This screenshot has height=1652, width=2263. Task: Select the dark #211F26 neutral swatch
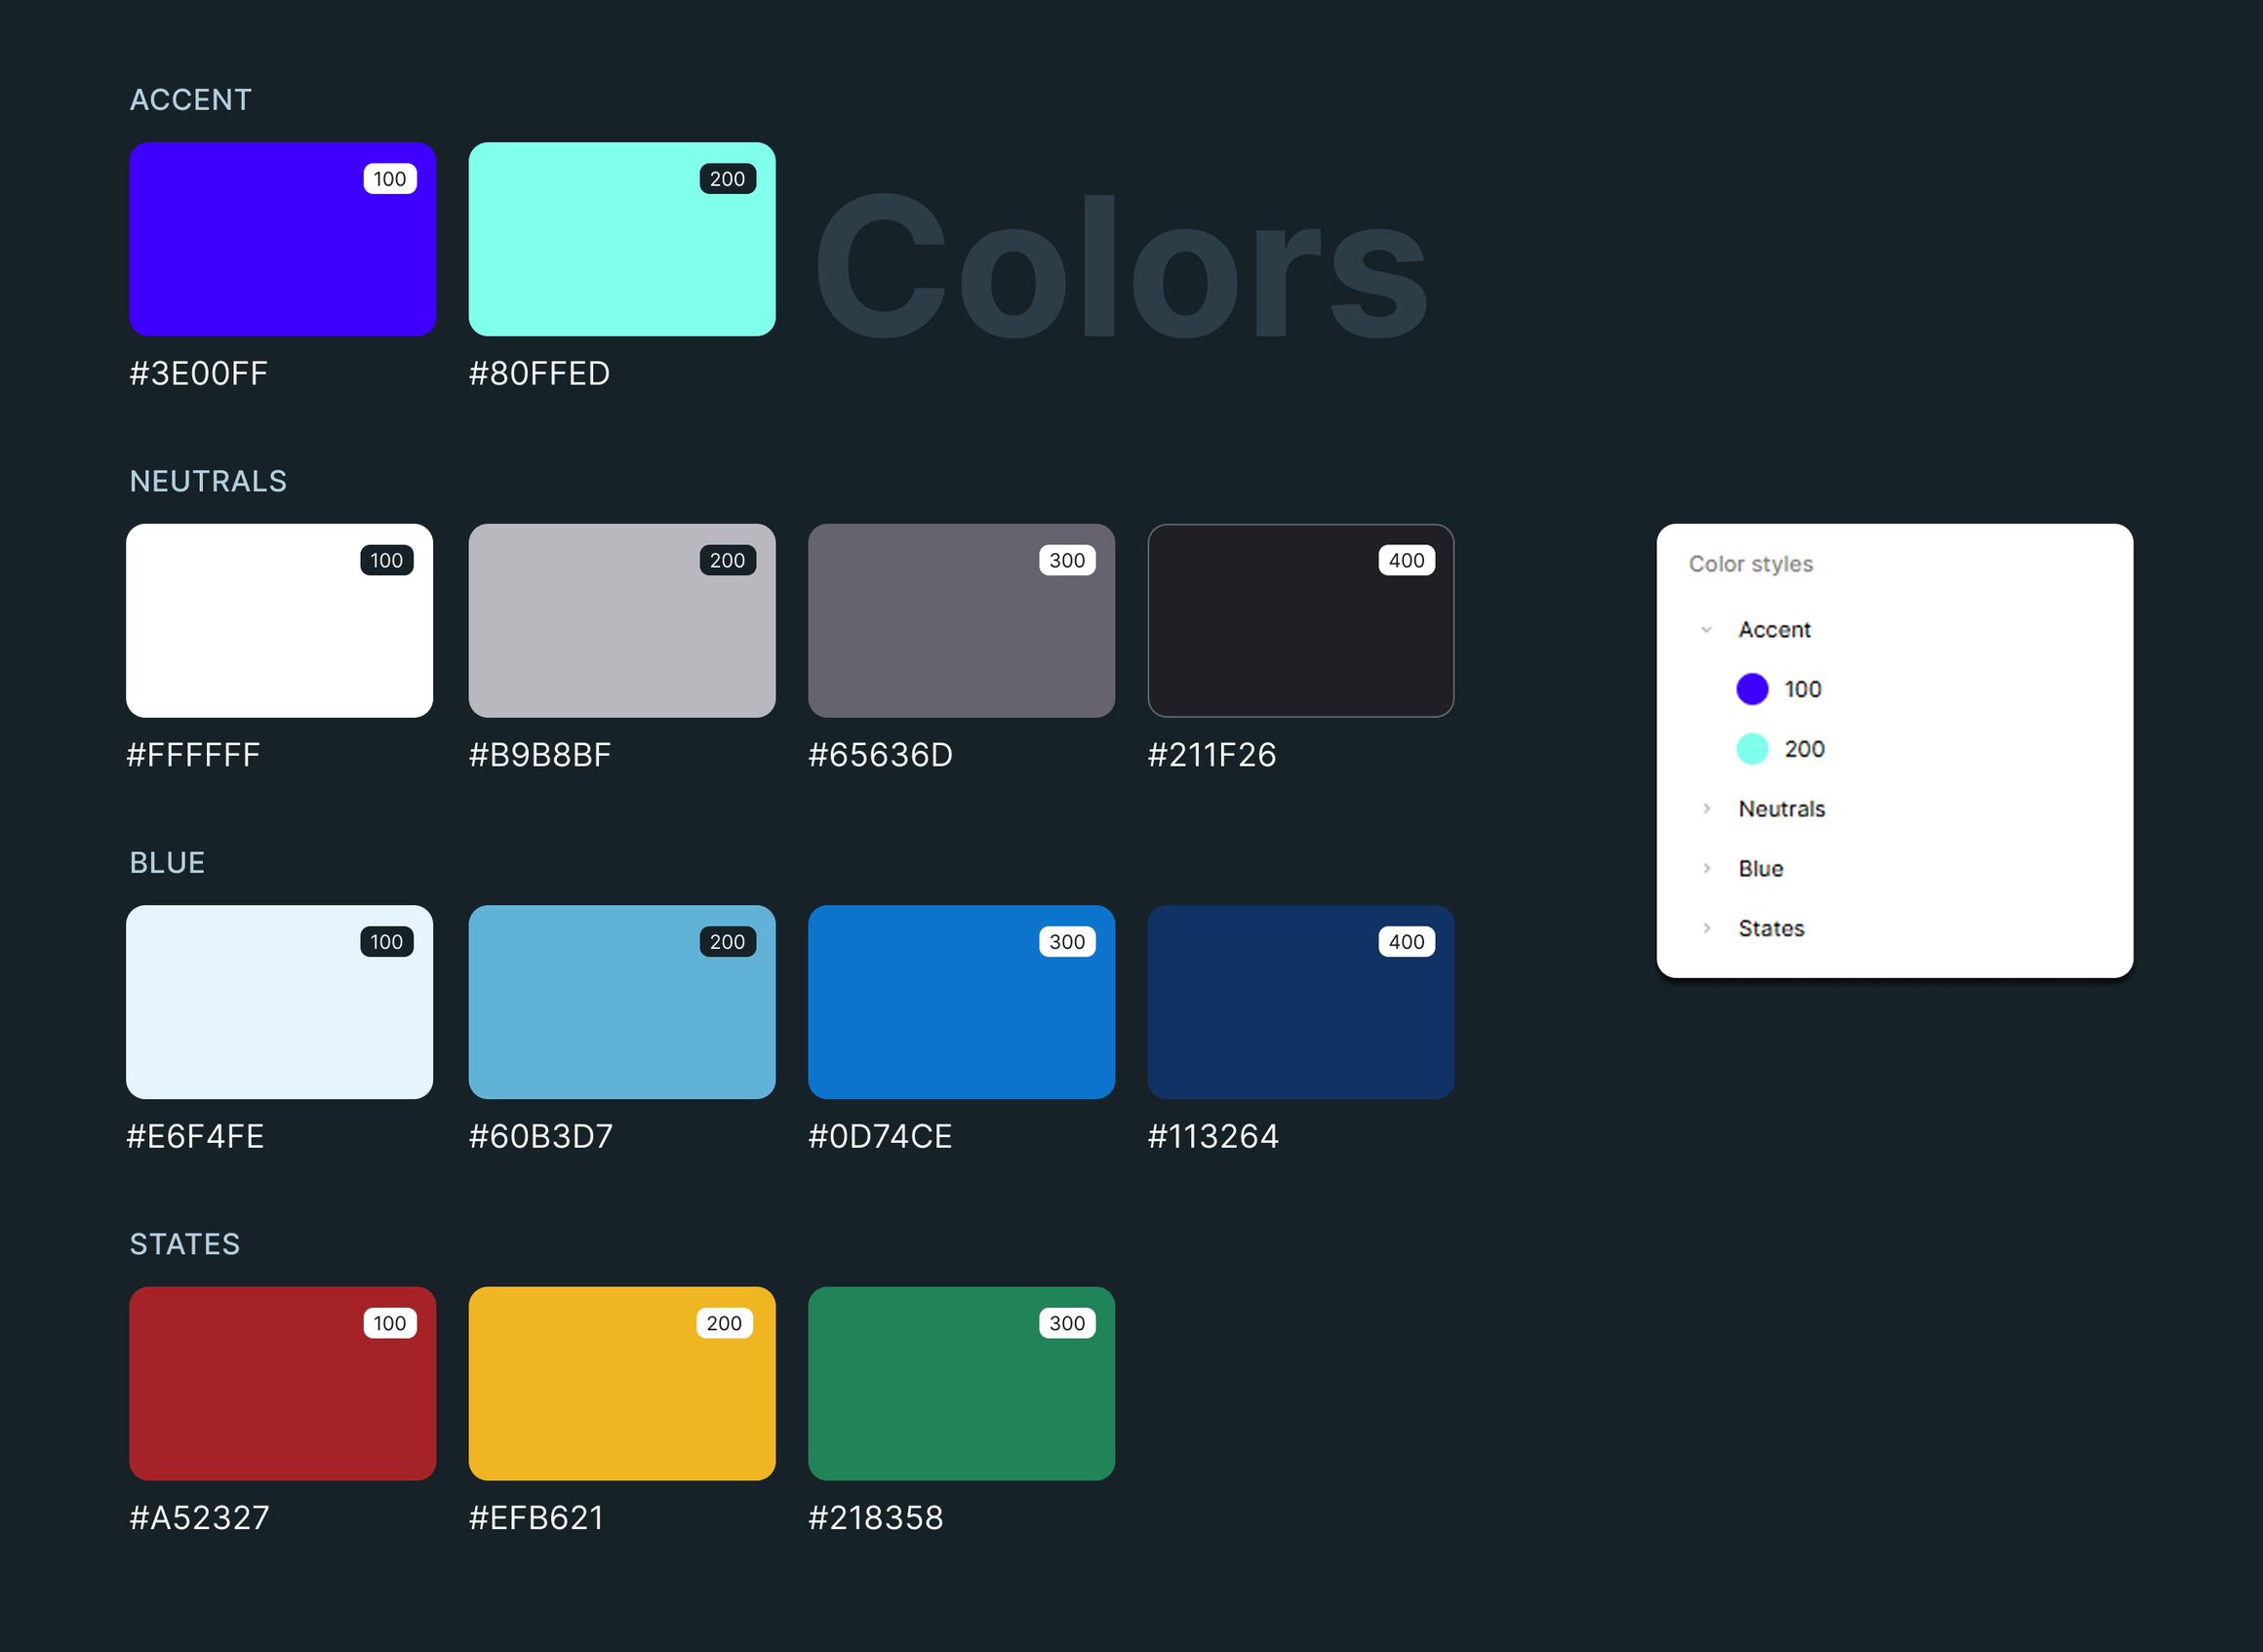point(1301,621)
